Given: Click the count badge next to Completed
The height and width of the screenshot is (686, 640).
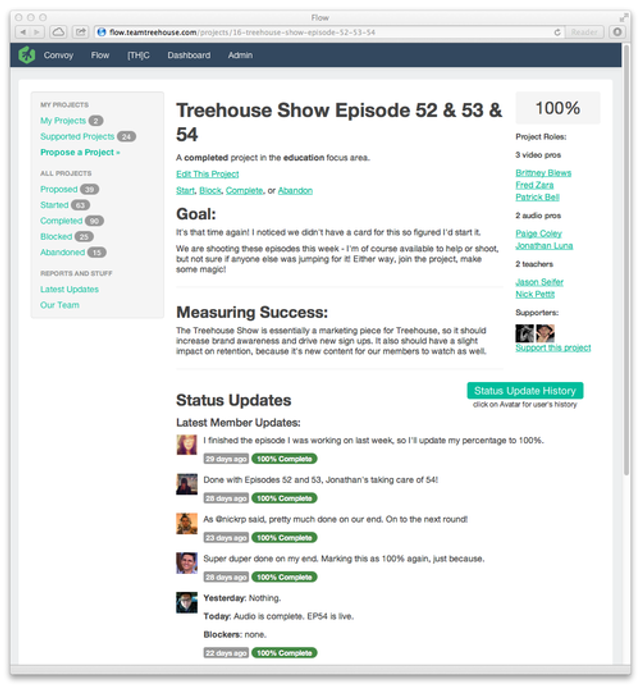Looking at the screenshot, I should [94, 221].
